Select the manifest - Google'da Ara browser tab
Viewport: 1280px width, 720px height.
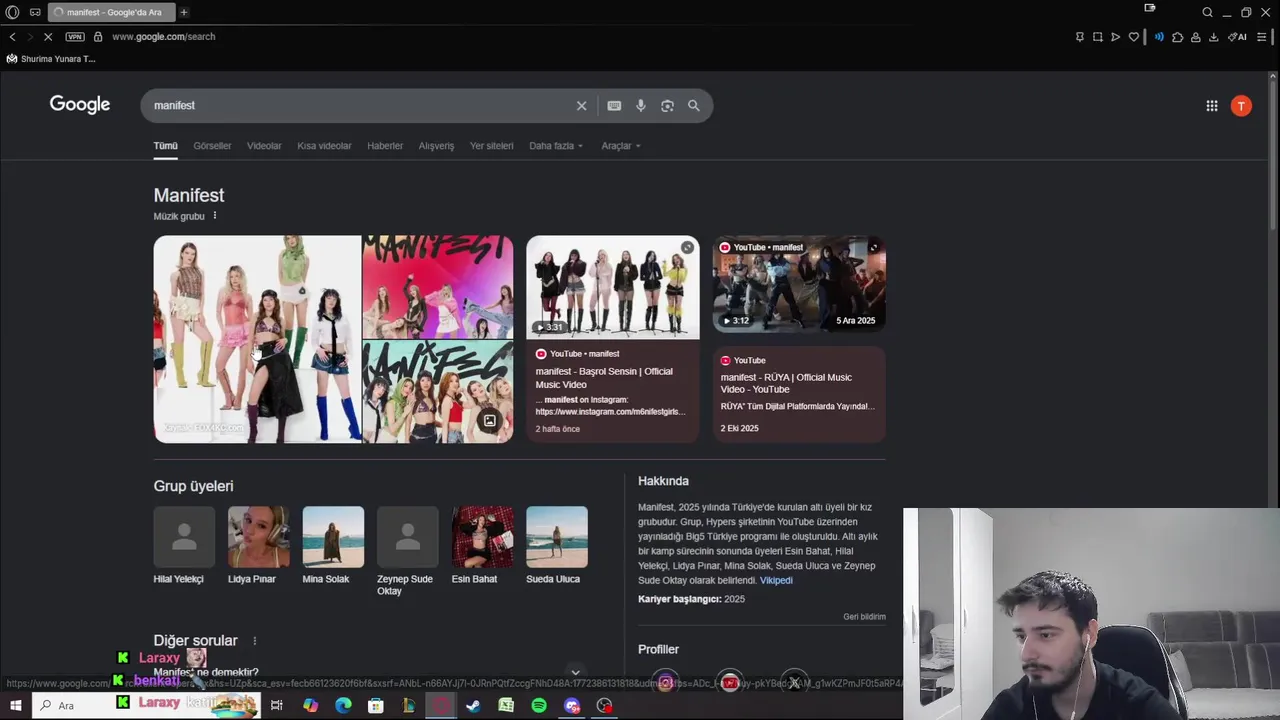[x=110, y=12]
